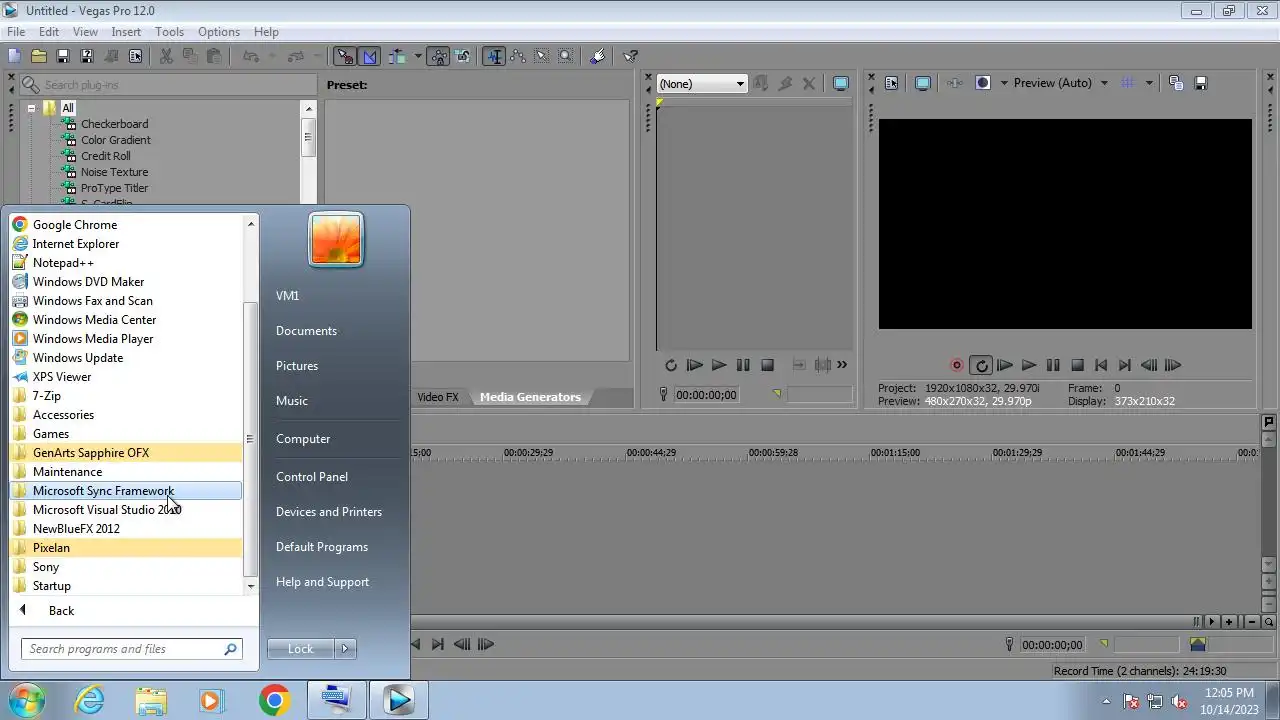Select Noise Texture generator in list

coord(114,172)
